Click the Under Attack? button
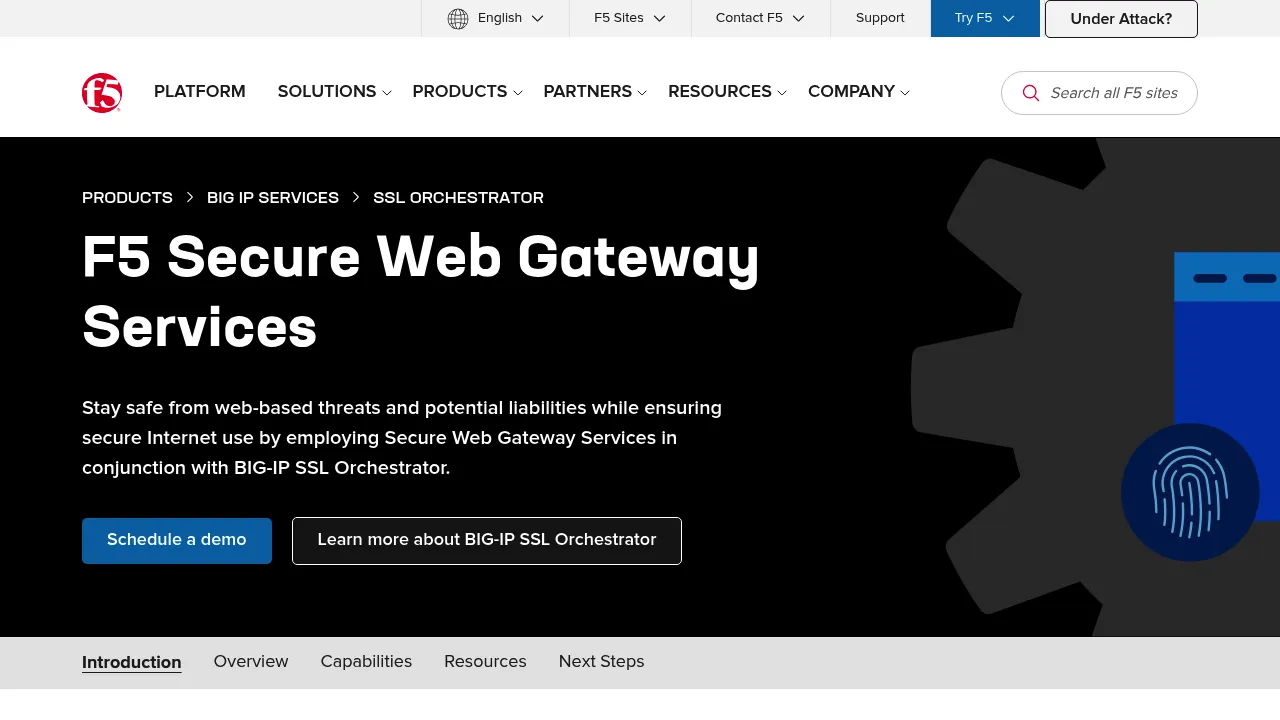Viewport: 1280px width, 720px height. 1121,19
